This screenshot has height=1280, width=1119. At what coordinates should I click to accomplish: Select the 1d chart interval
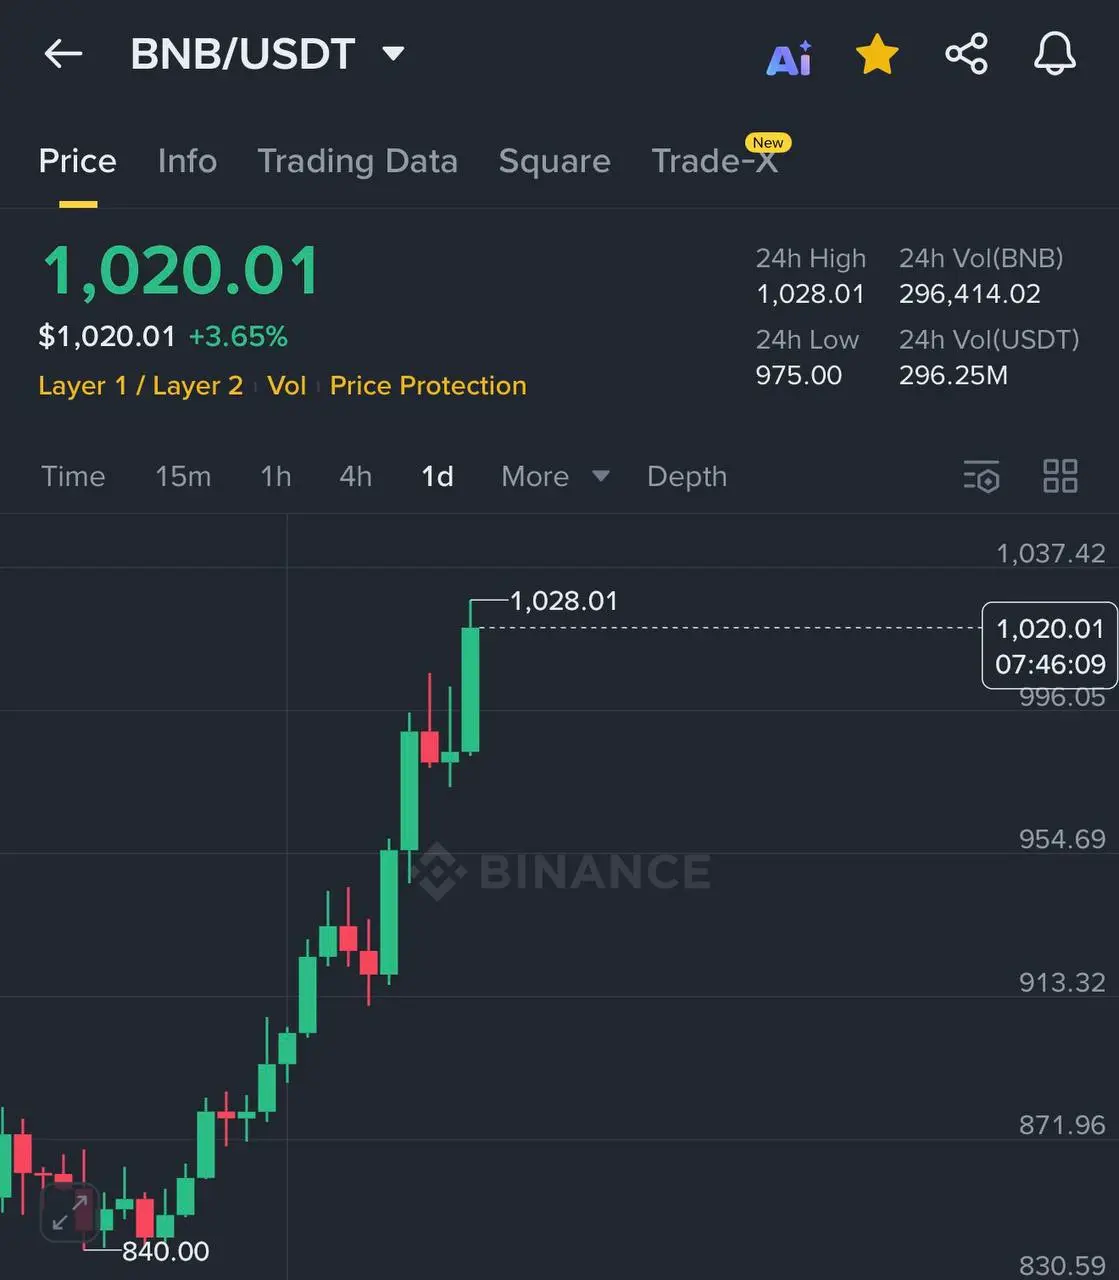(438, 476)
